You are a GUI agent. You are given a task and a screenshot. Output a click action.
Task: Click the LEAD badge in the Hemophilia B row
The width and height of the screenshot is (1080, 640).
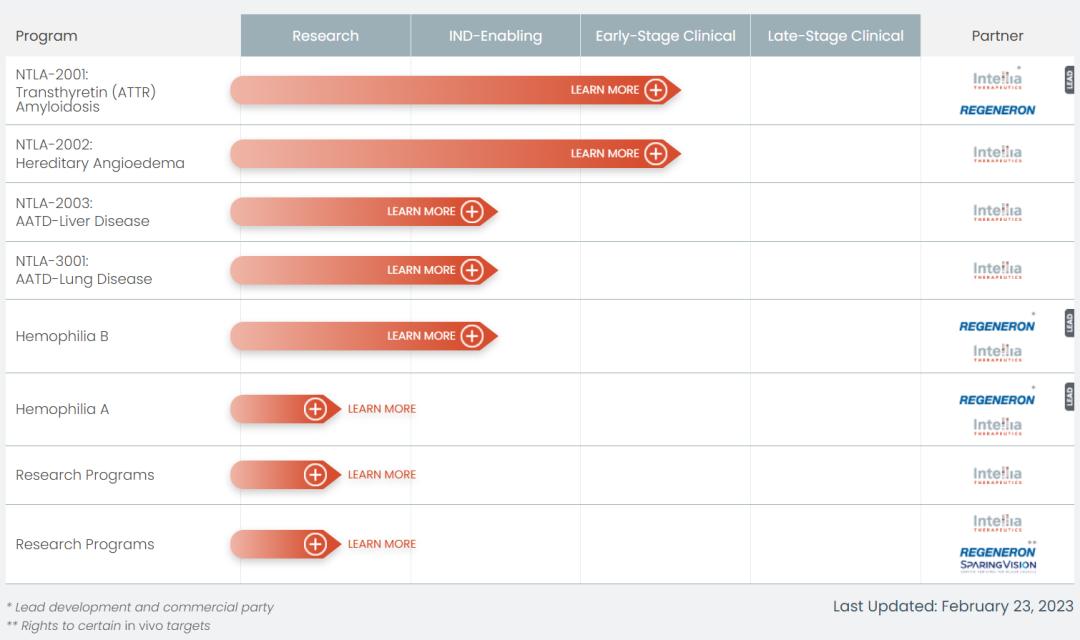click(1069, 323)
